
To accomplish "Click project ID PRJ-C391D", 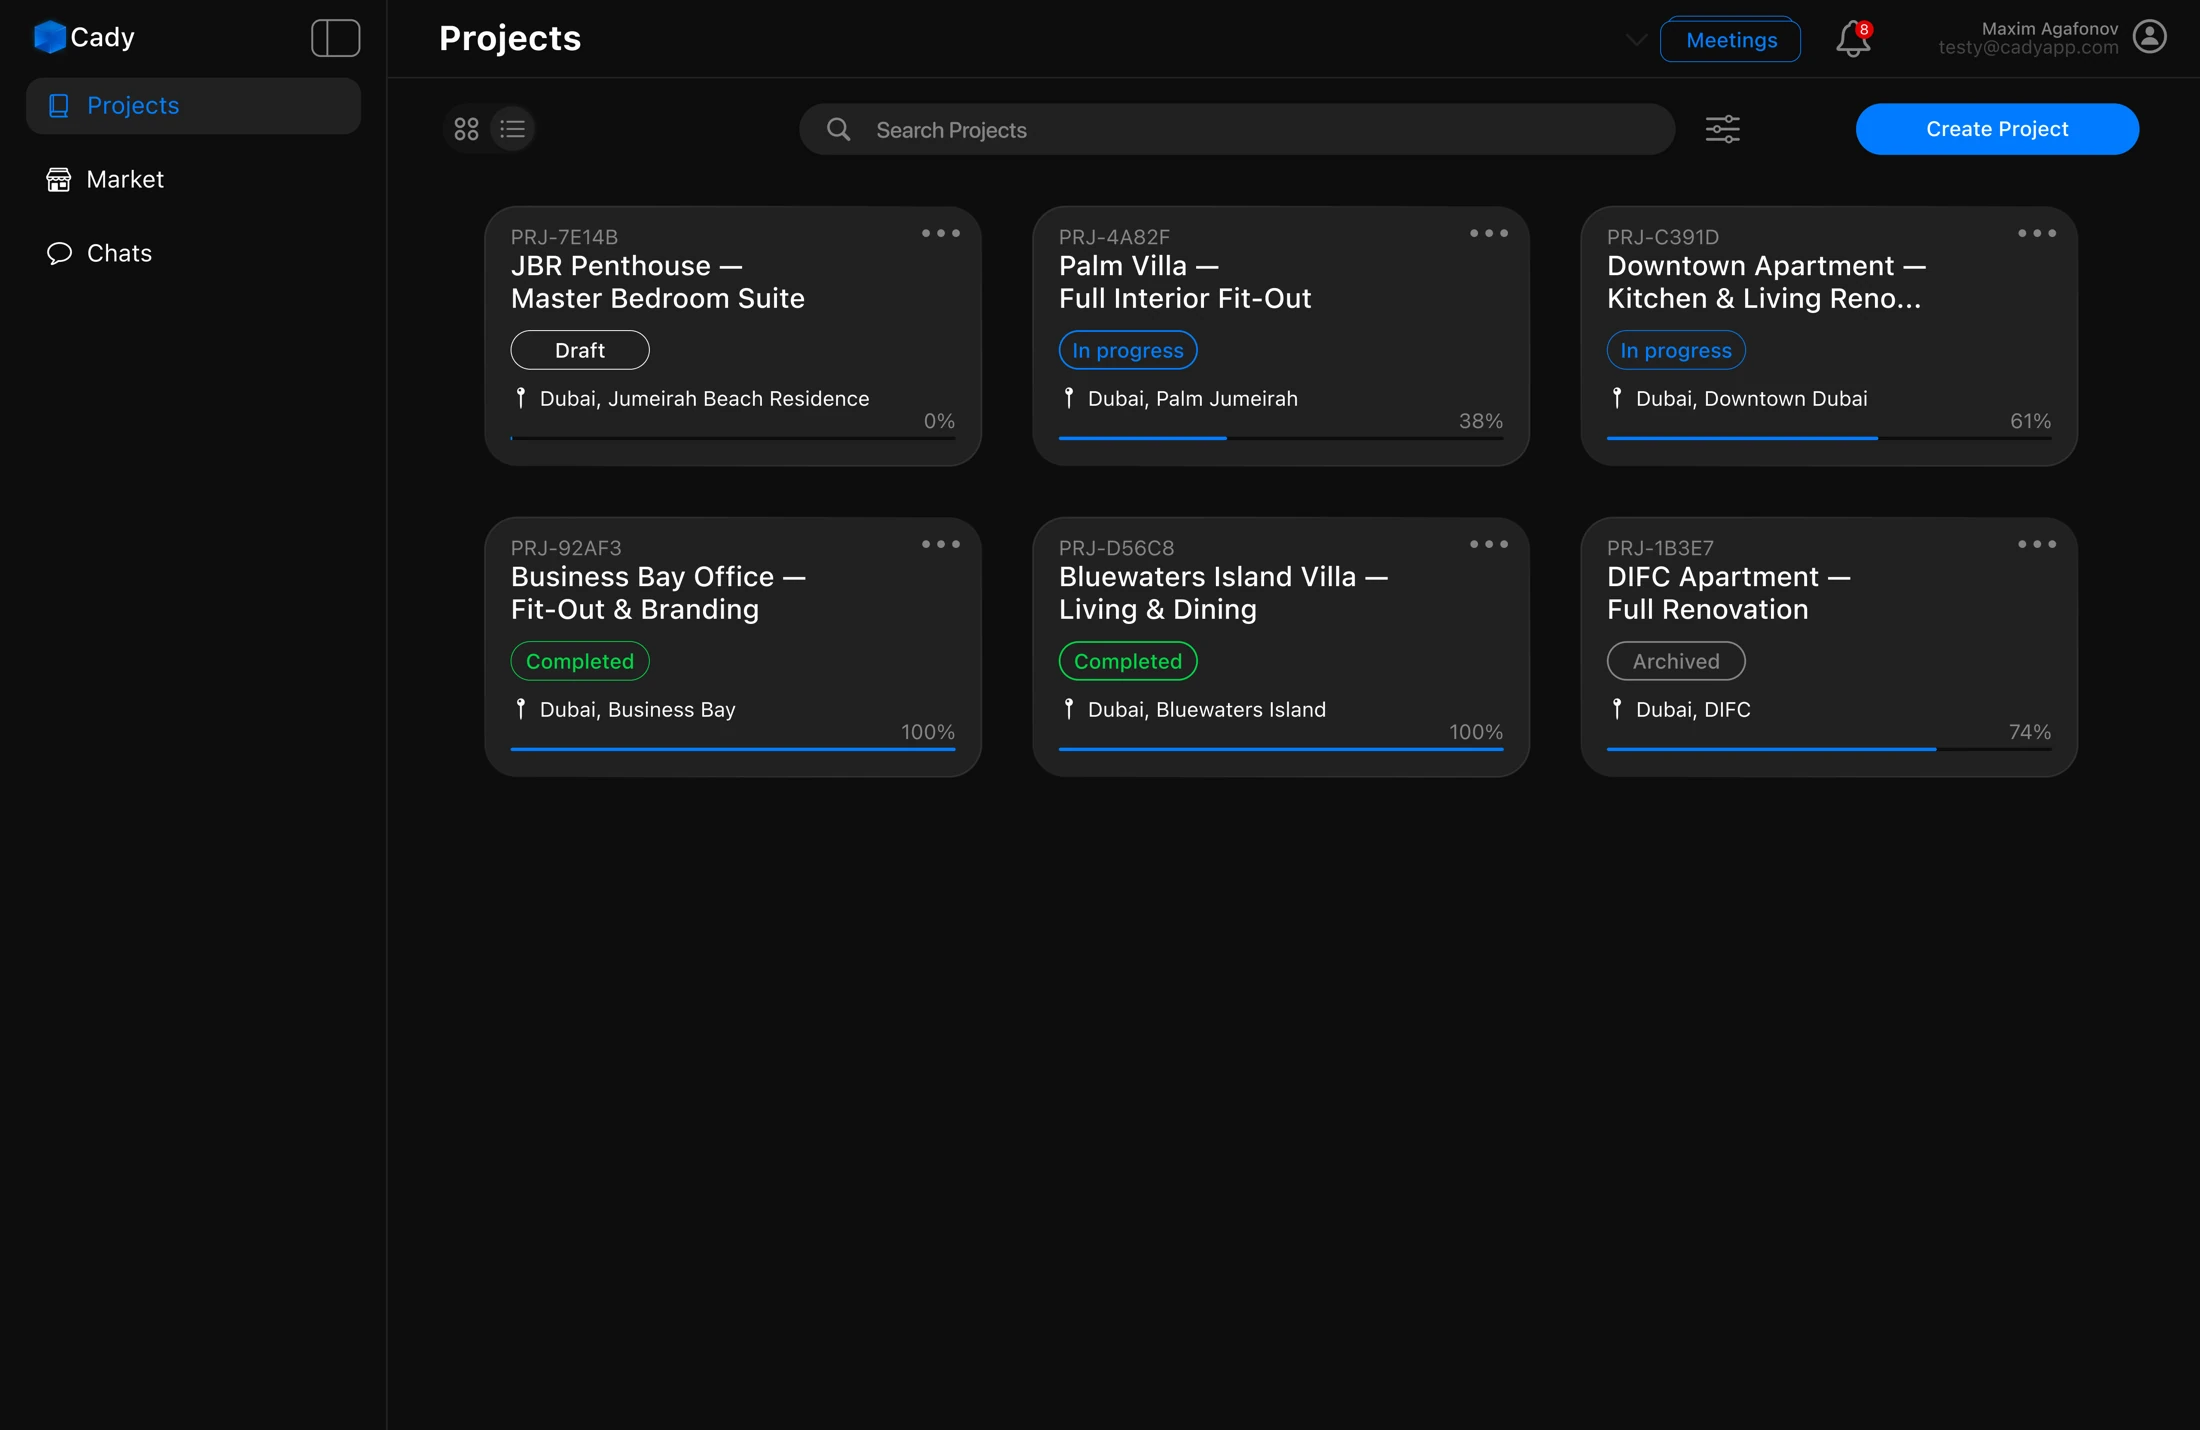I will 1662,237.
